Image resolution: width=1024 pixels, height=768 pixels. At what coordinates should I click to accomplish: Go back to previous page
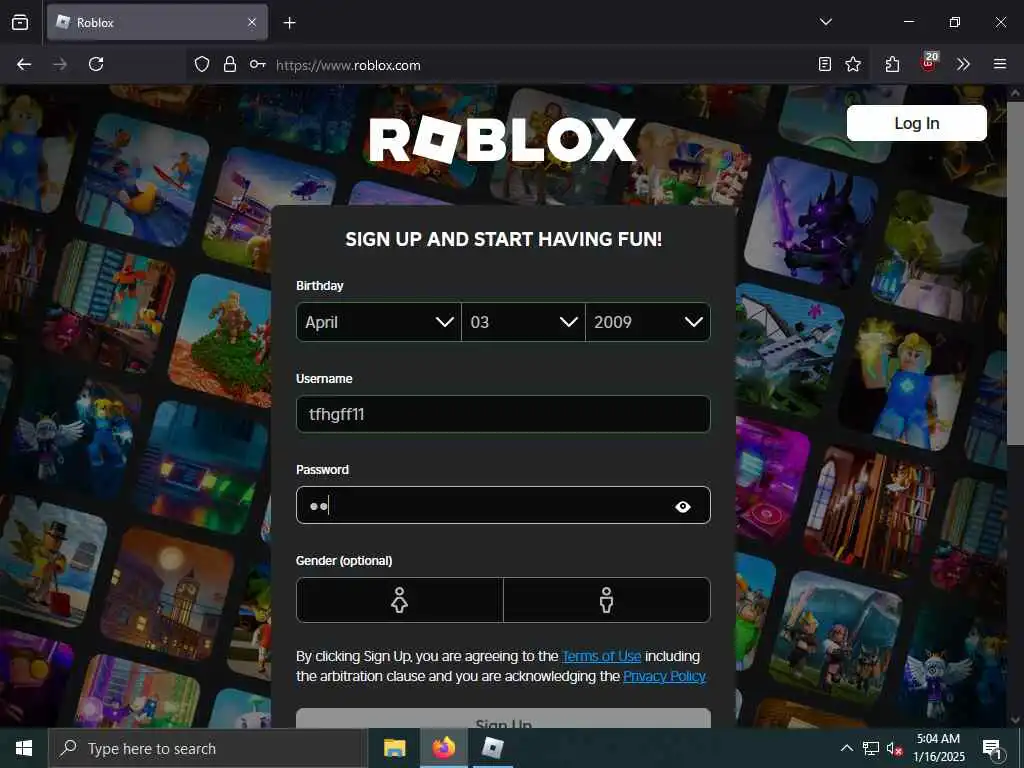point(24,64)
